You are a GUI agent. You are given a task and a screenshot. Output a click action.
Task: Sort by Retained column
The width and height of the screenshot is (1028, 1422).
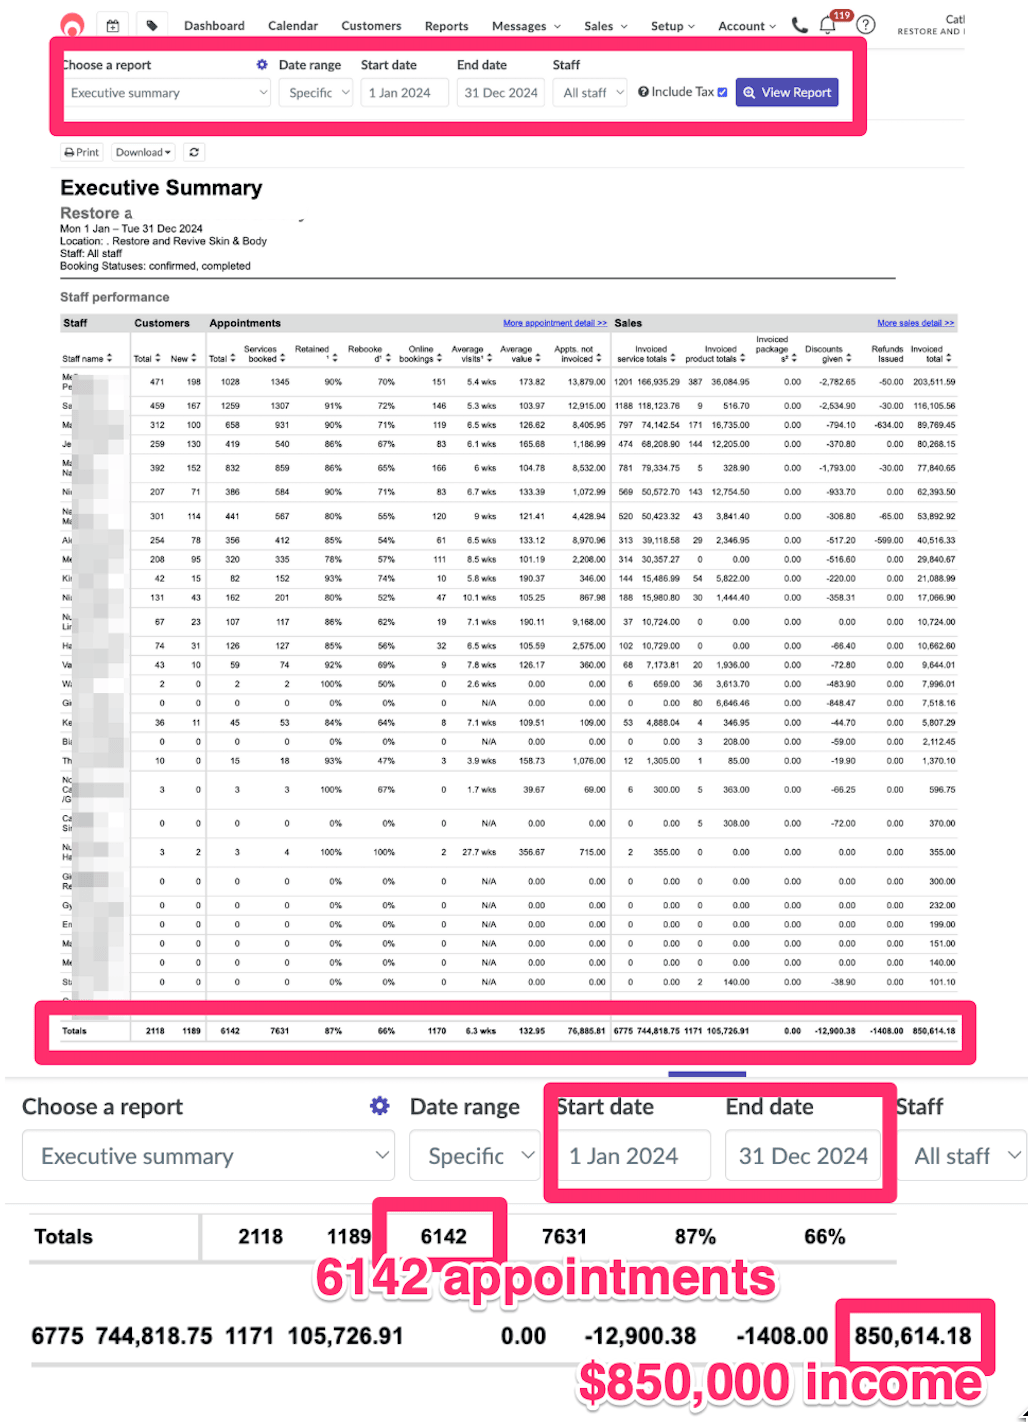[315, 353]
